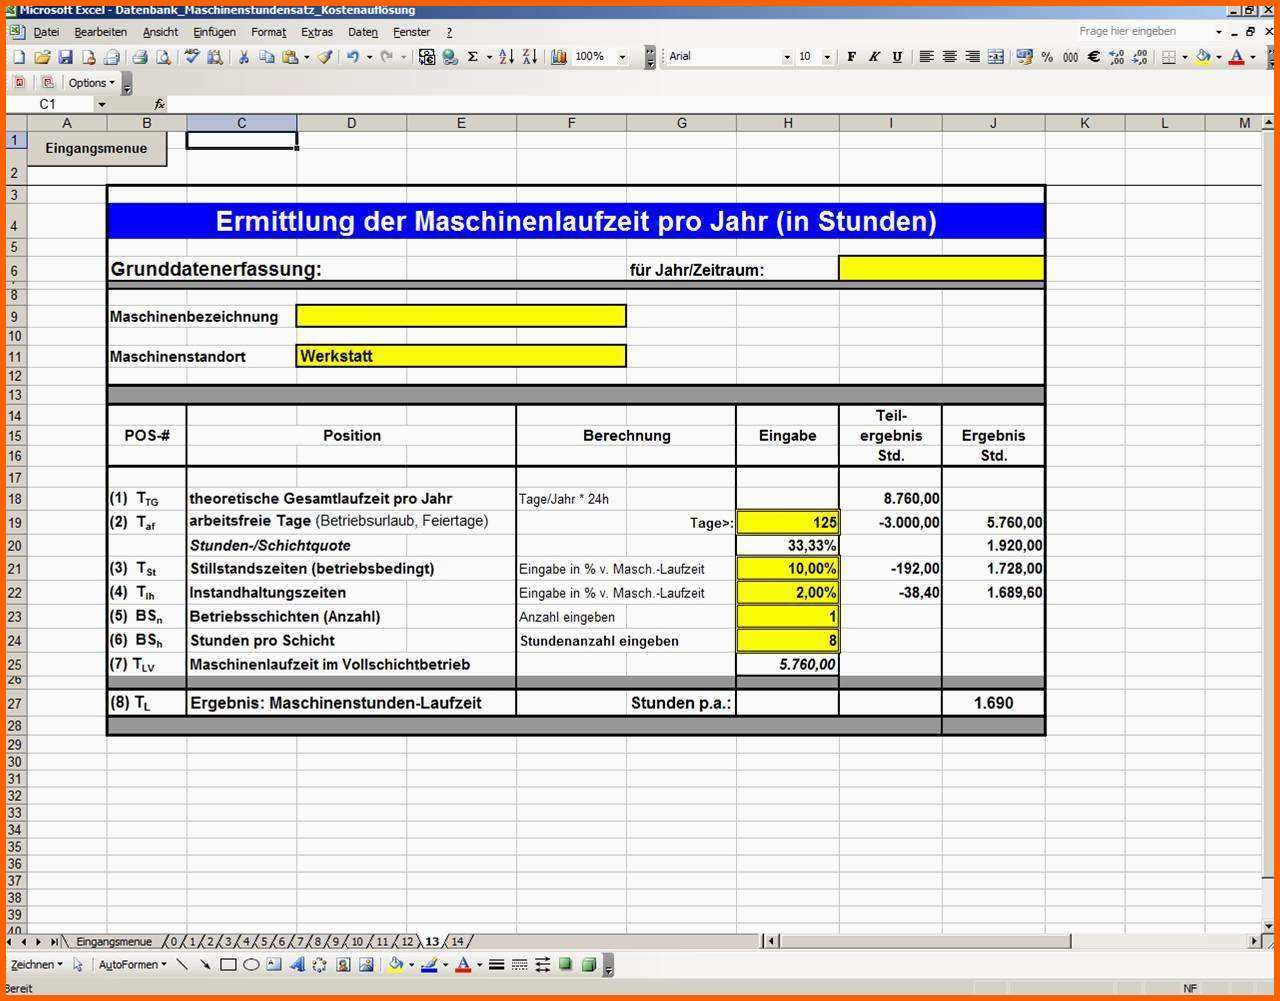Viewport: 1280px width, 1001px height.
Task: Sort descending with the Z-A icon
Action: (x=529, y=57)
